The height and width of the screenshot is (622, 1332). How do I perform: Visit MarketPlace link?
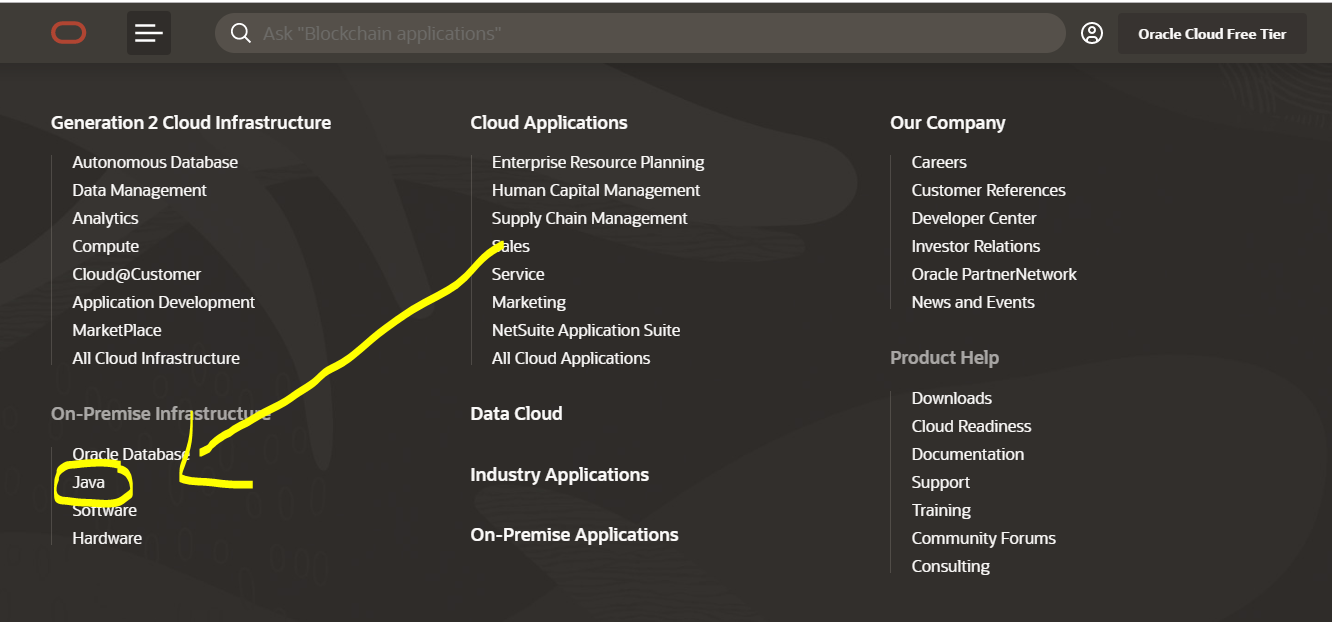pyautogui.click(x=117, y=330)
